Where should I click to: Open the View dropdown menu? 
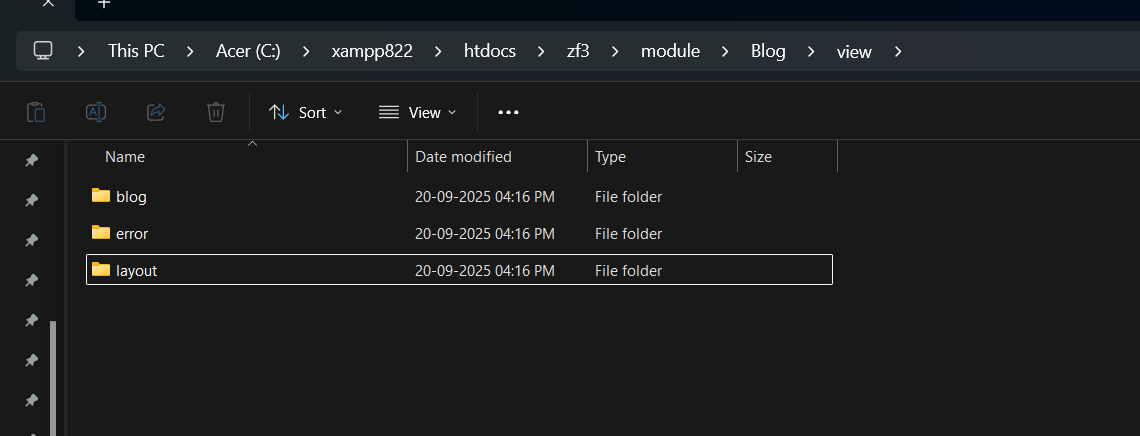point(418,112)
